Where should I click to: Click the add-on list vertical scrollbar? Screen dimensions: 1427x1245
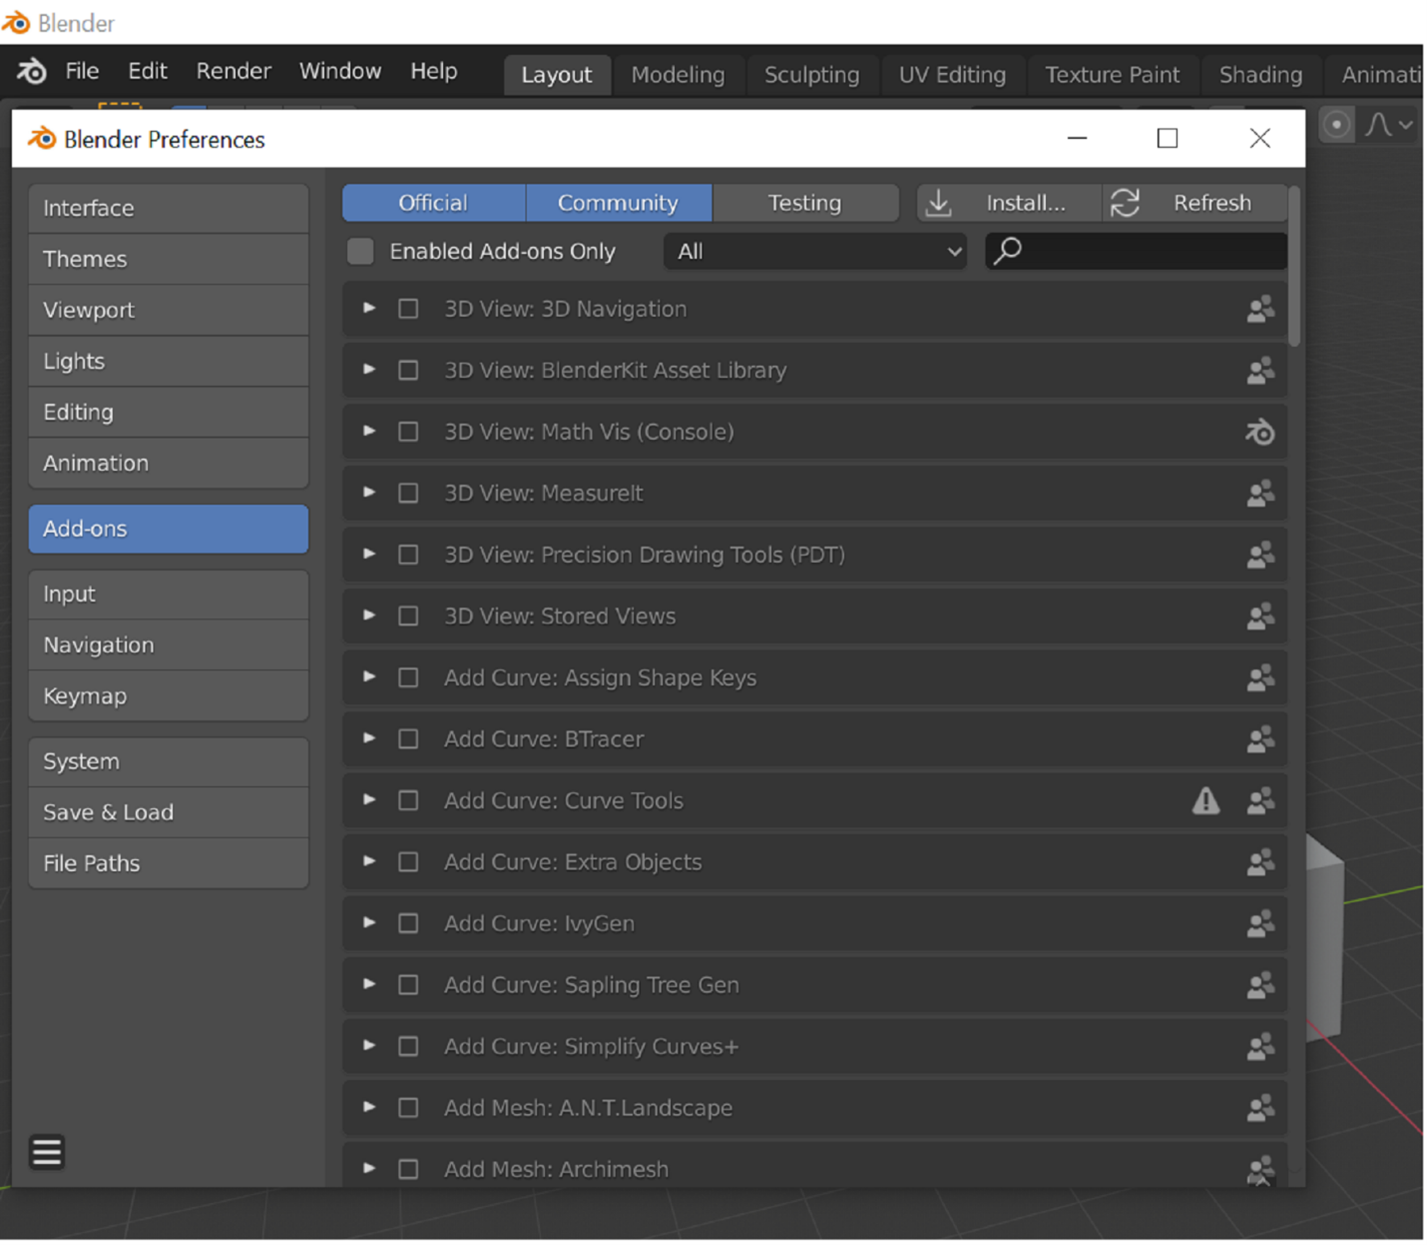coord(1295,267)
